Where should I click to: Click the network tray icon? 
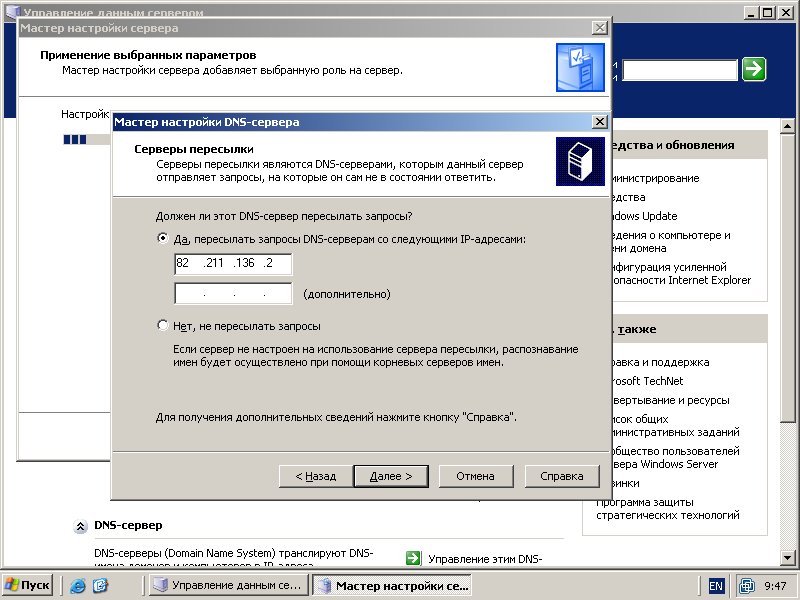tap(747, 586)
